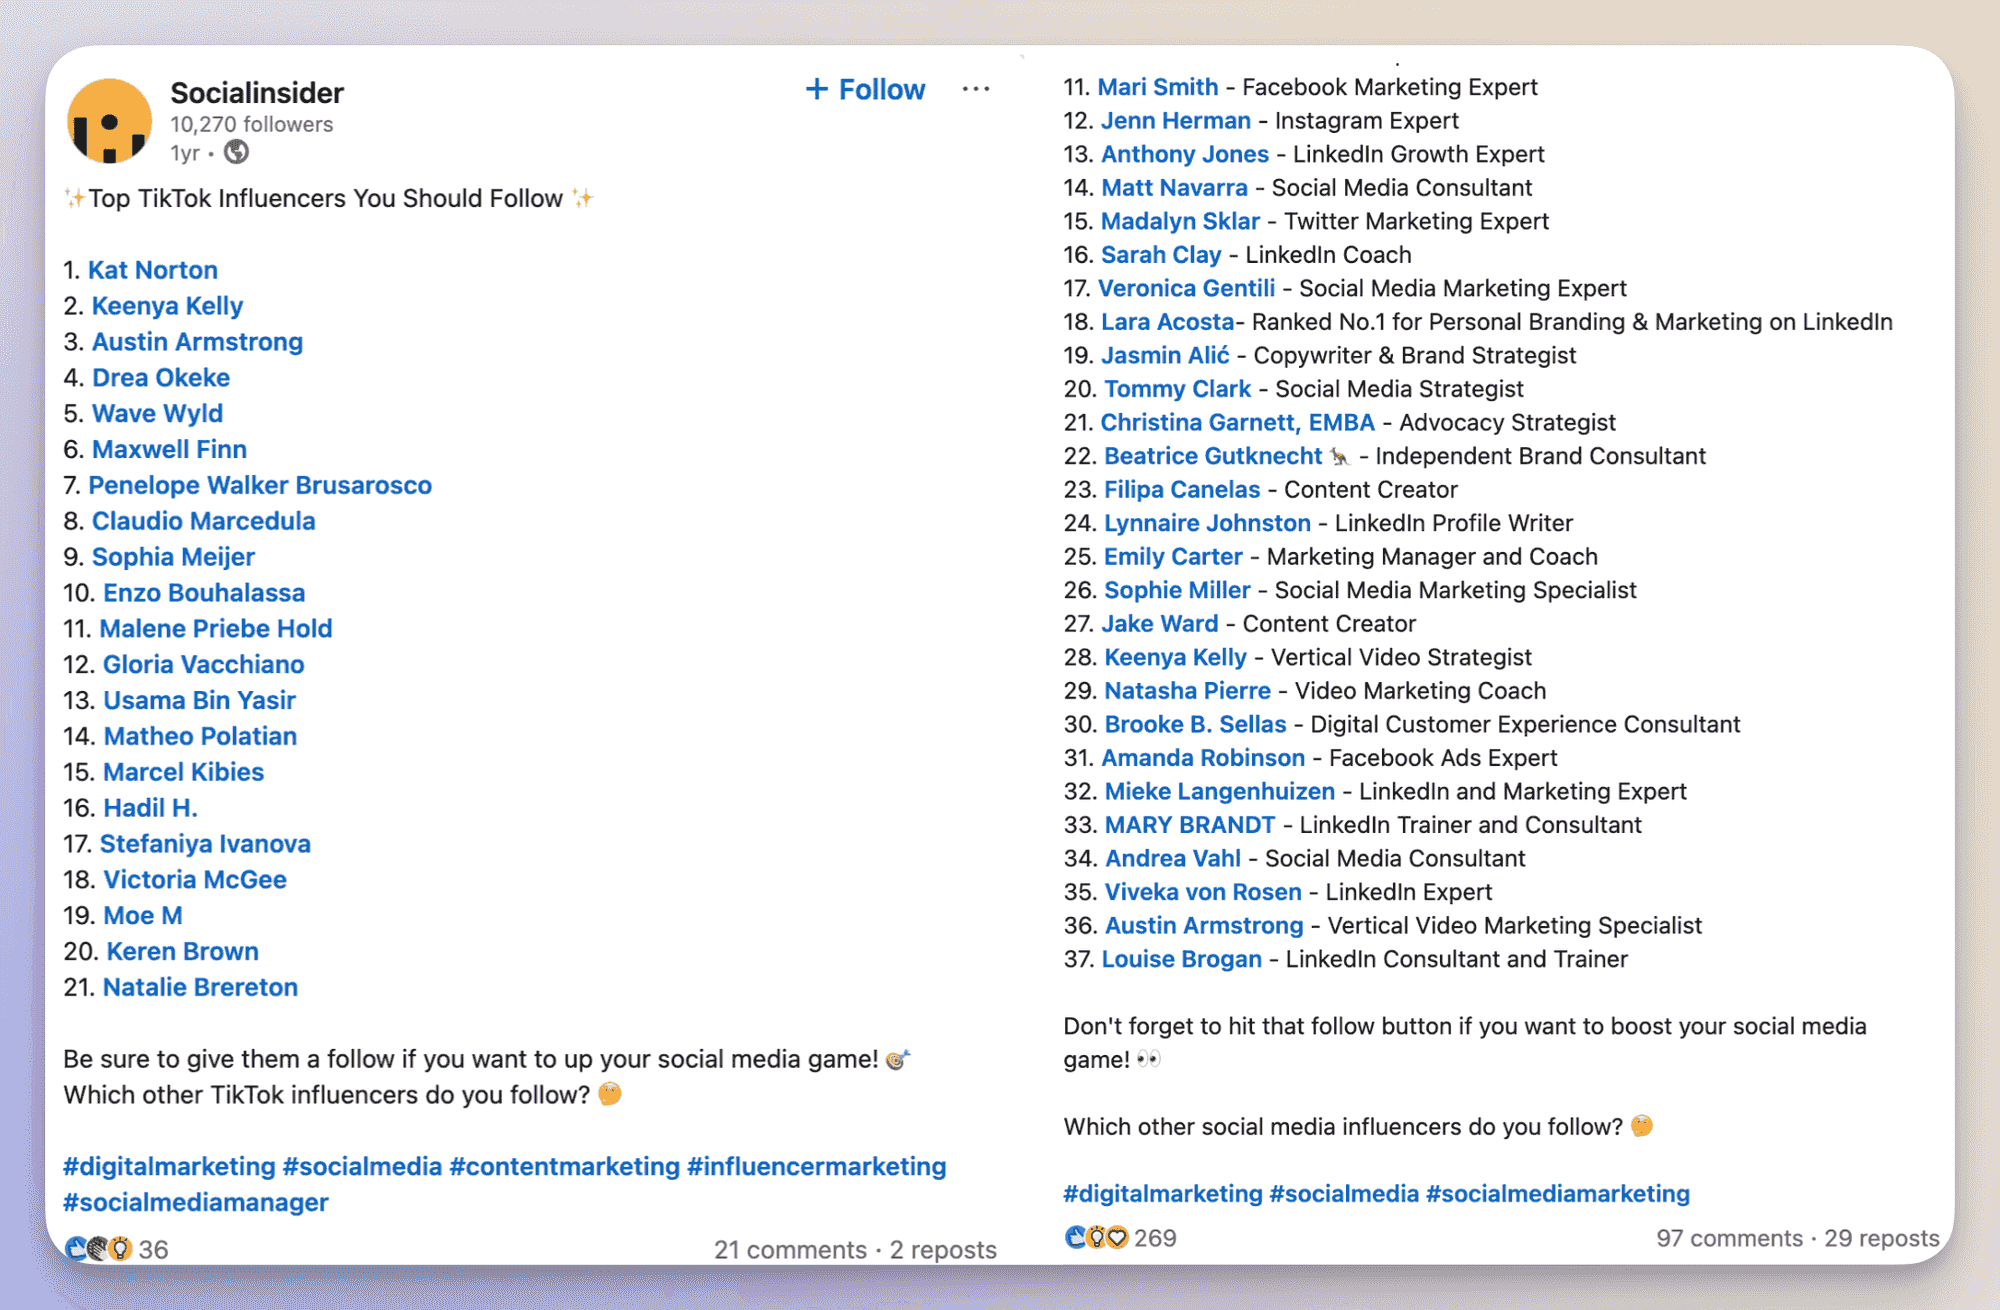Image resolution: width=2000 pixels, height=1310 pixels.
Task: Click reaction icons beside 269 count
Action: coord(1097,1237)
